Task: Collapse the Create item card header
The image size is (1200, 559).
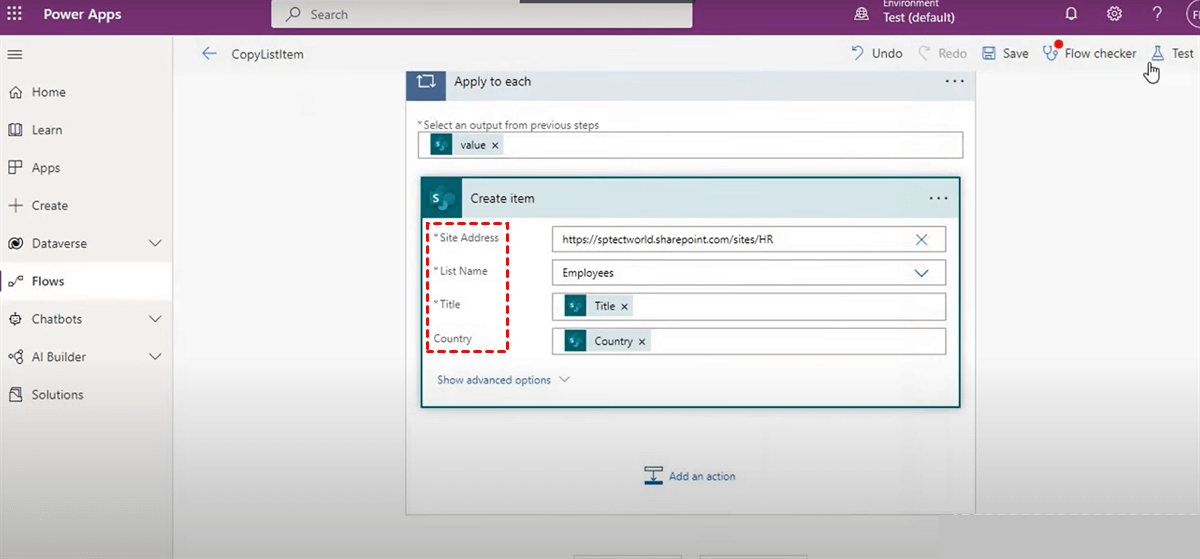Action: 691,198
